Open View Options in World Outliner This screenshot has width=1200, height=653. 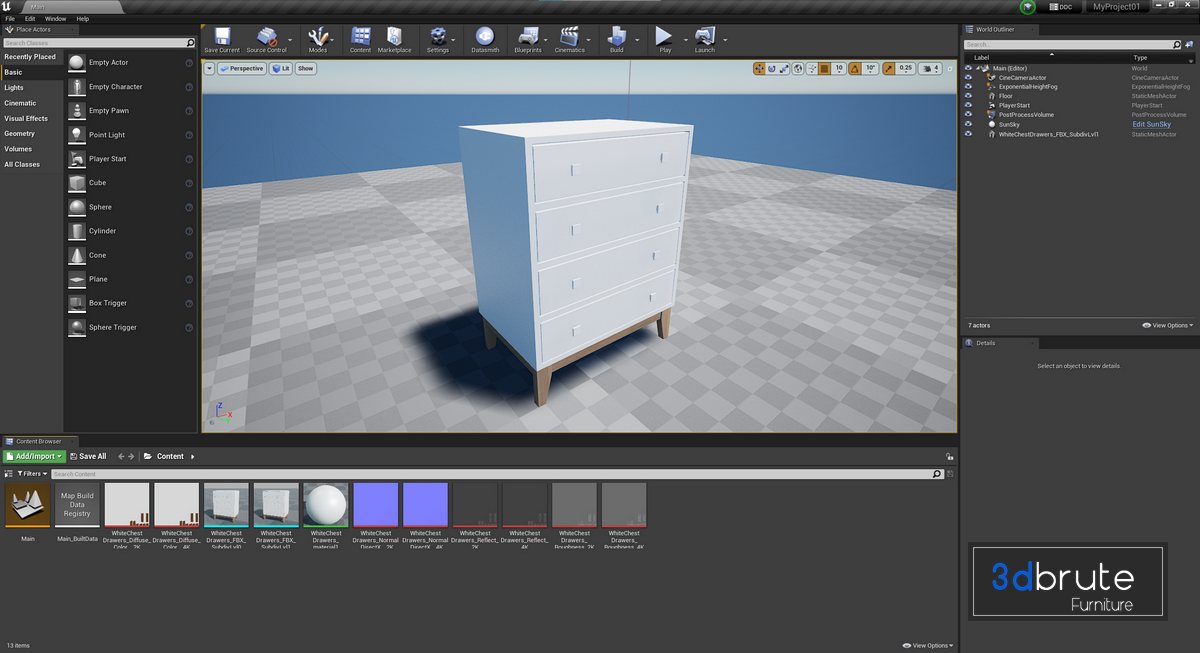point(1167,325)
